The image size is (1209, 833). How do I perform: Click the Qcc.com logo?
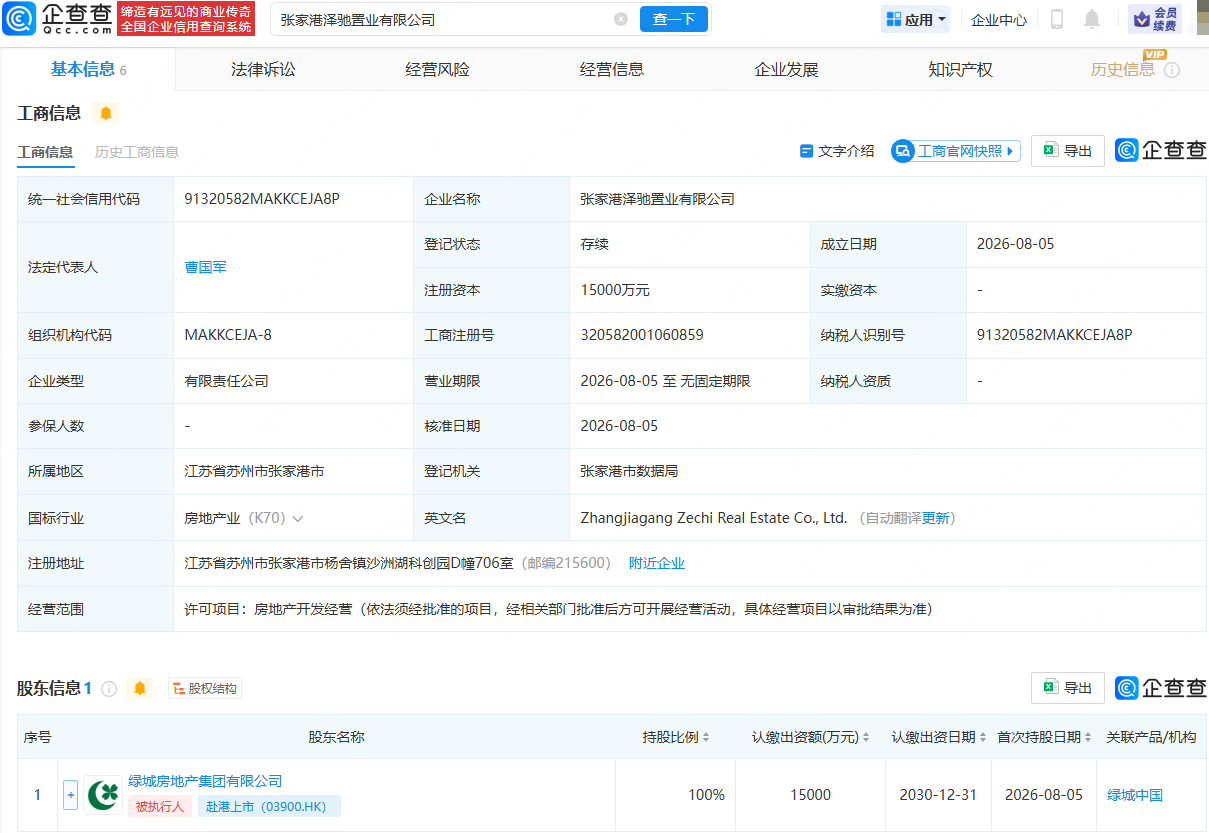(x=57, y=18)
